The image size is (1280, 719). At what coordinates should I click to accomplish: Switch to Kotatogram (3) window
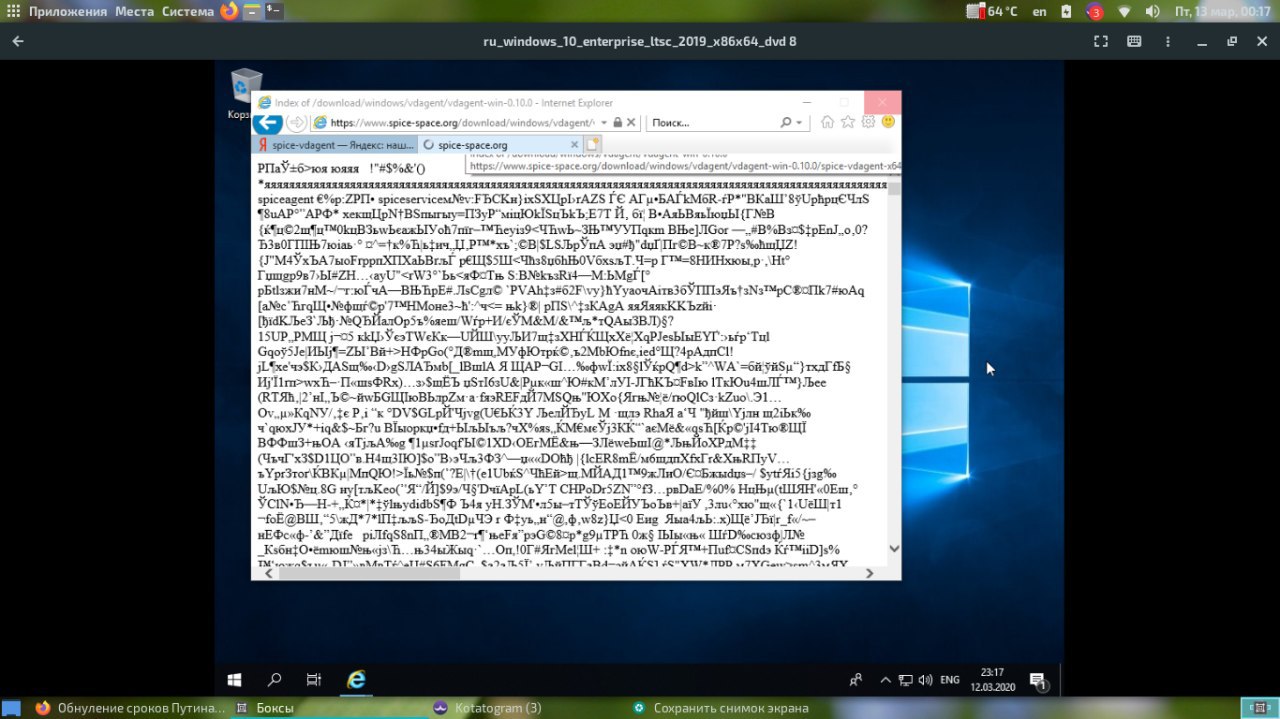[528, 708]
